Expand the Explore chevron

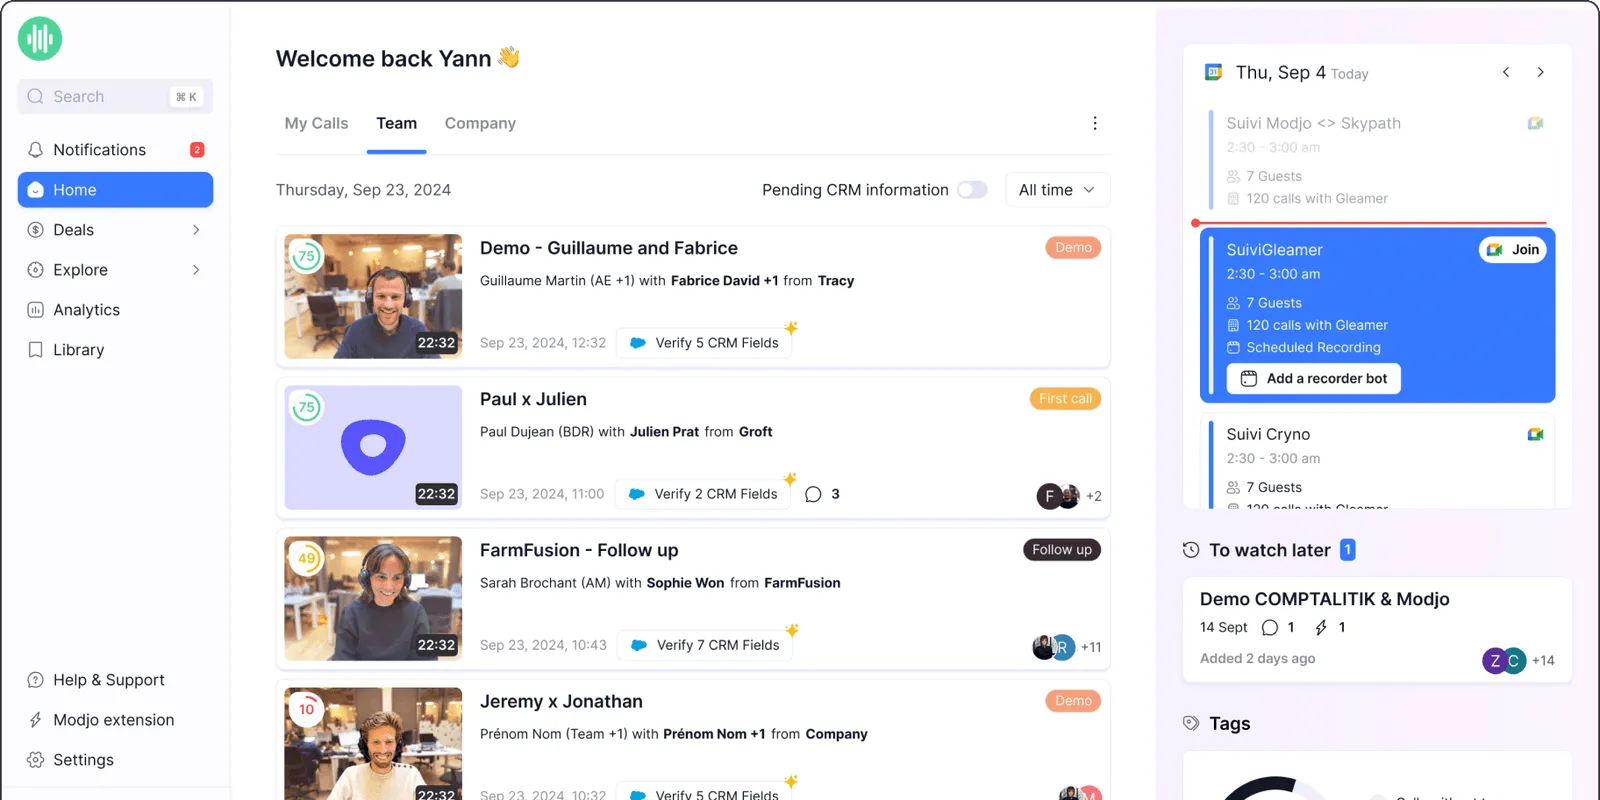[196, 270]
